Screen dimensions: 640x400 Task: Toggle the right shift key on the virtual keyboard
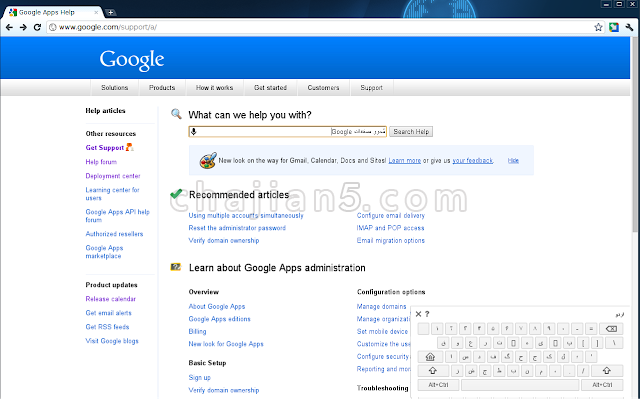pos(607,371)
